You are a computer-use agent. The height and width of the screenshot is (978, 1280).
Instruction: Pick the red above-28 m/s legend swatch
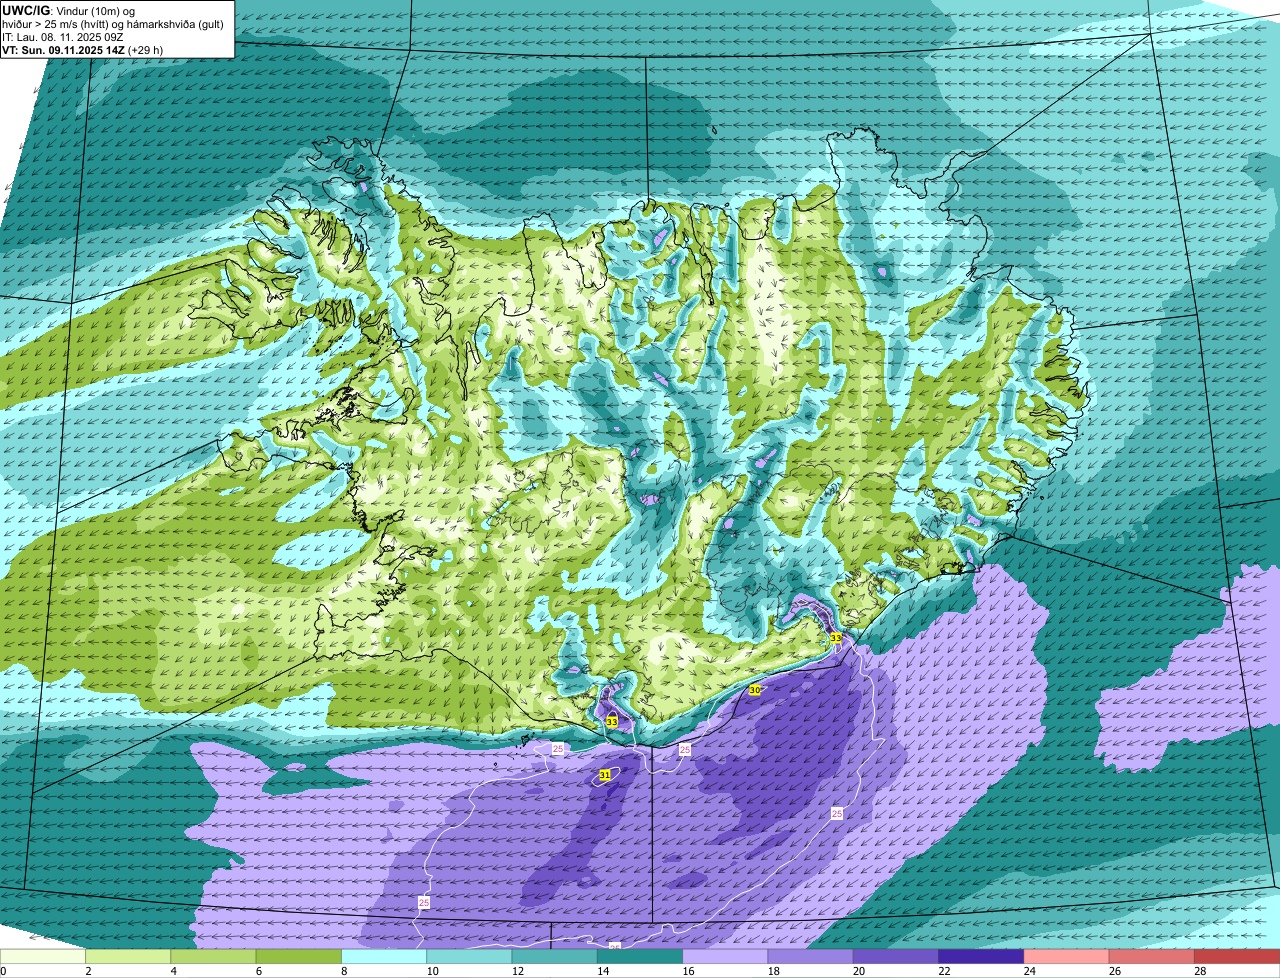[1237, 956]
